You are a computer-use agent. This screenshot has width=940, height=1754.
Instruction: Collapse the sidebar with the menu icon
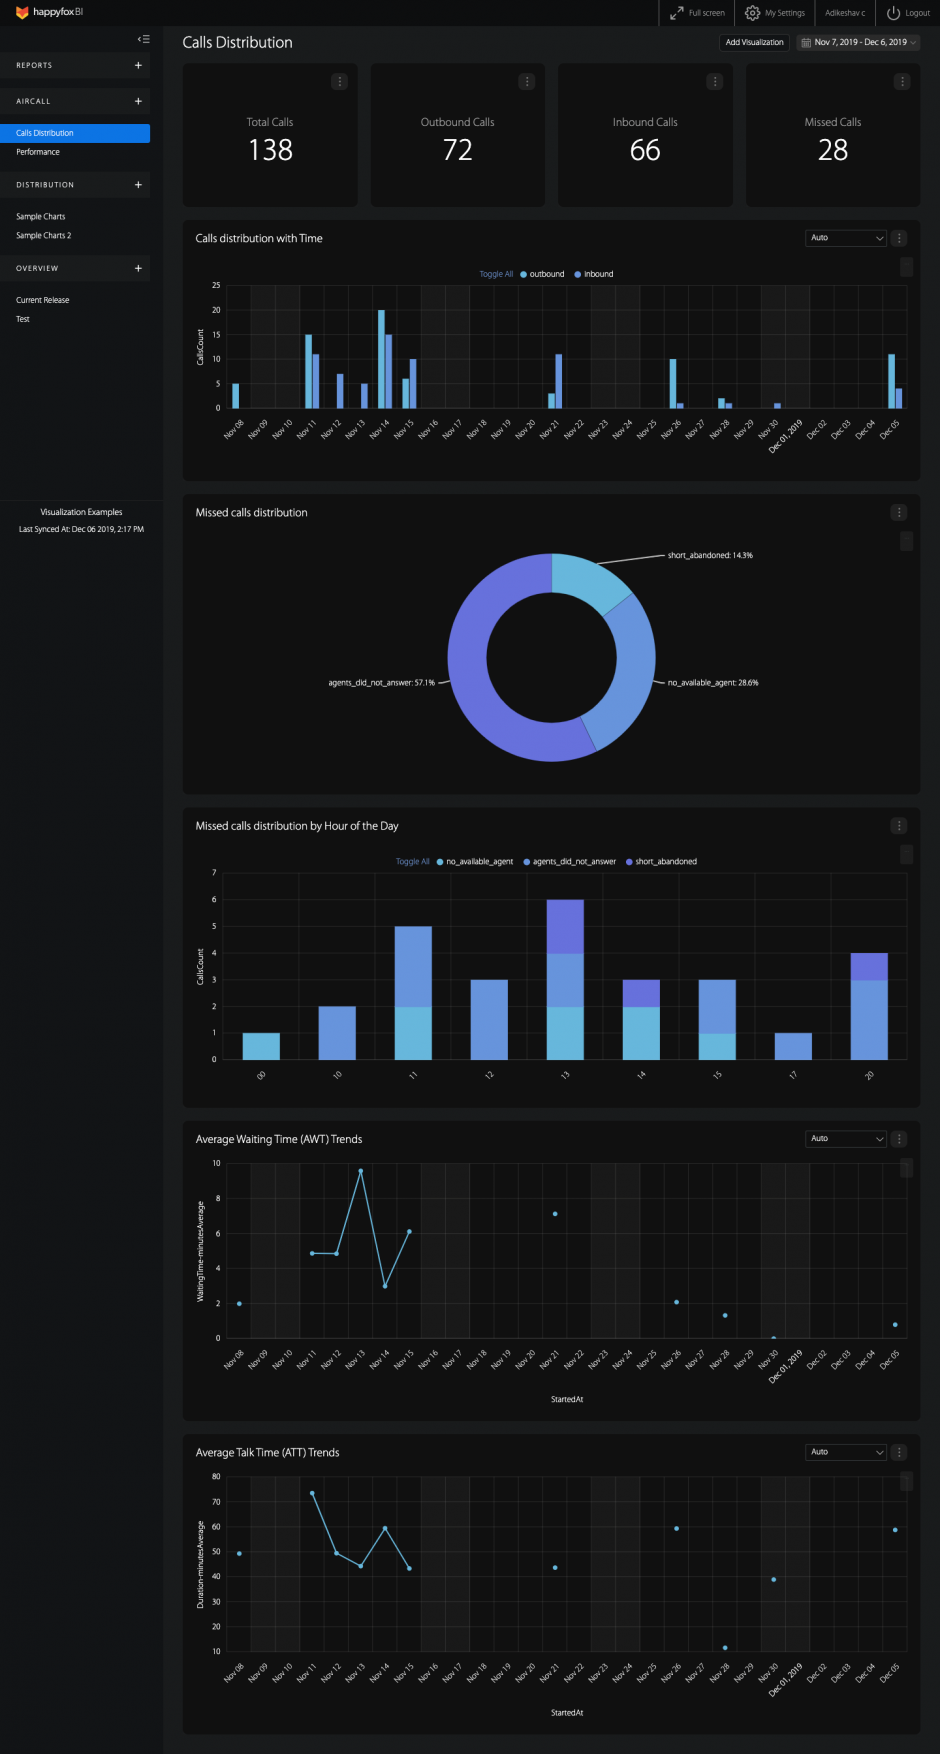coord(144,40)
